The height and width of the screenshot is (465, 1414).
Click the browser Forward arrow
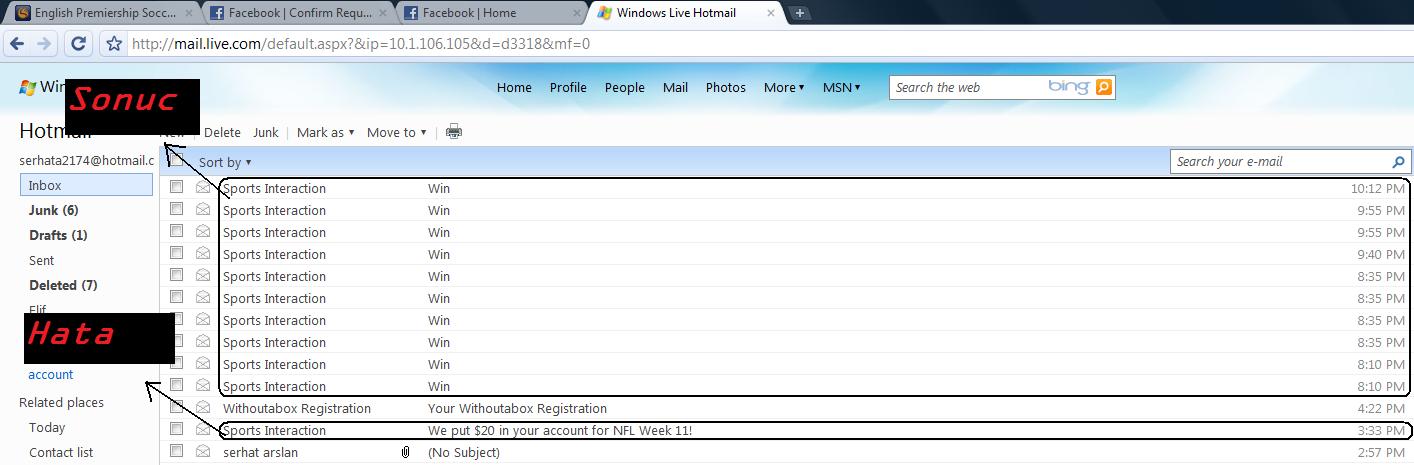point(43,44)
